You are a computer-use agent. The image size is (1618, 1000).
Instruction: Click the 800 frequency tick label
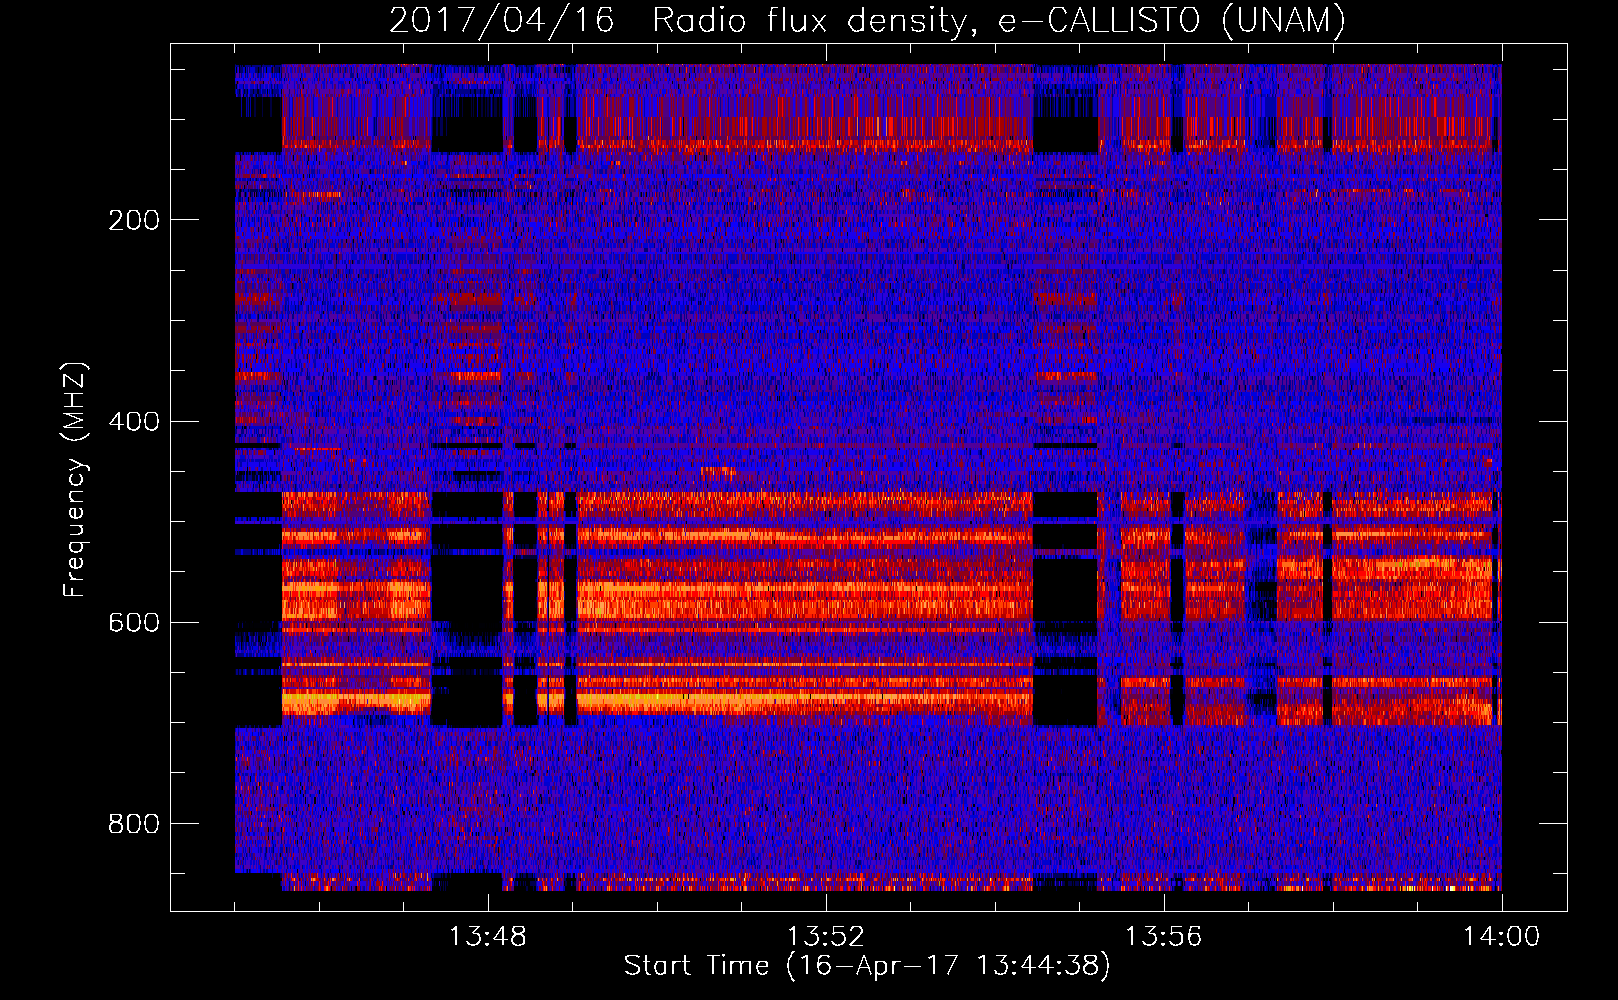click(x=133, y=824)
